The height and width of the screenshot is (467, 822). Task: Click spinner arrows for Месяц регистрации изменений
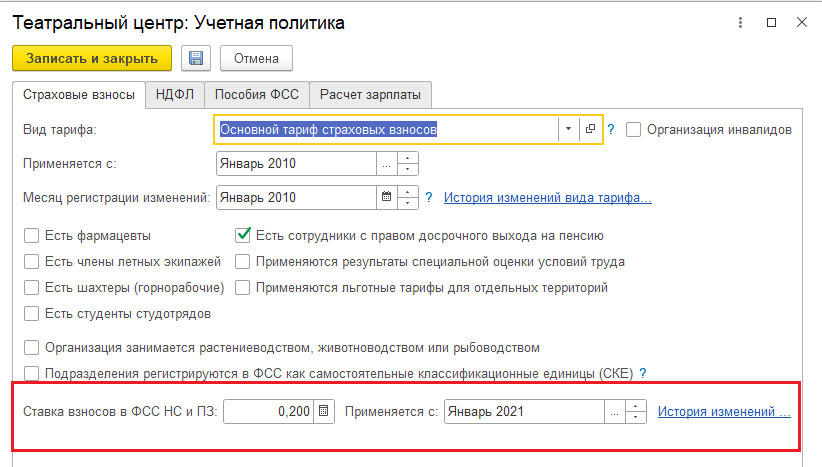(x=407, y=198)
